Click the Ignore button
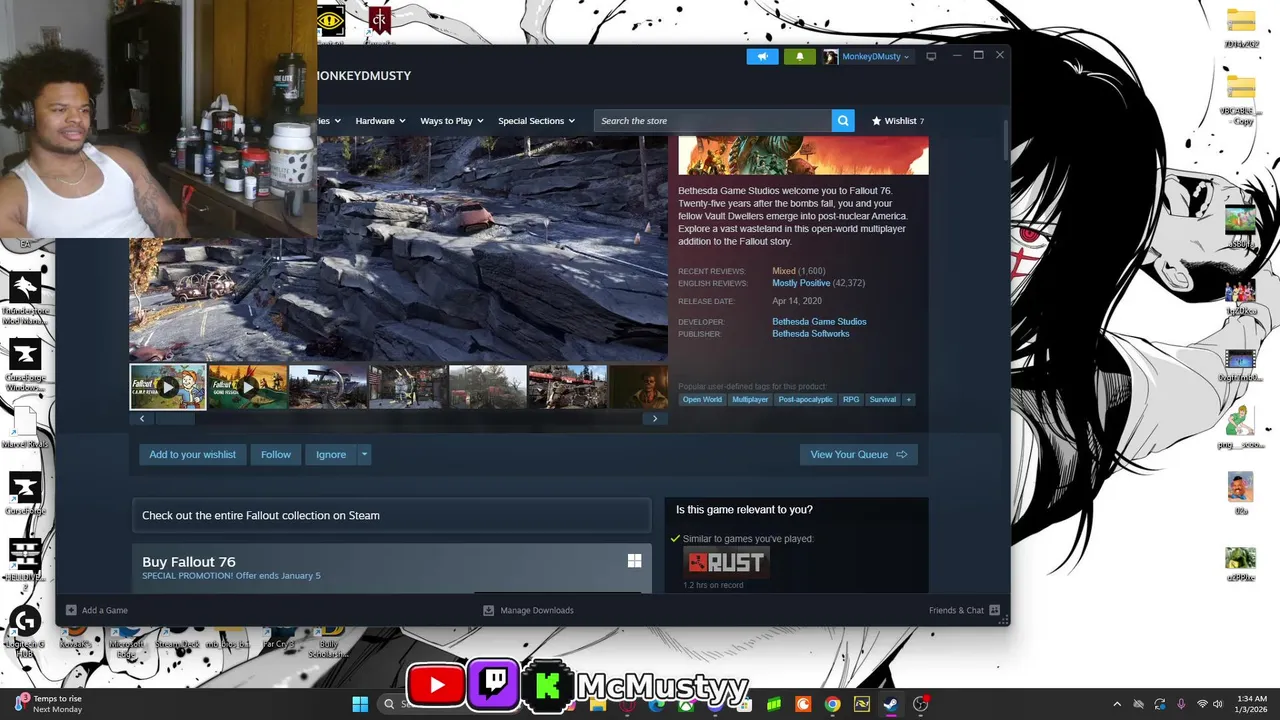The width and height of the screenshot is (1280, 720). (x=331, y=455)
